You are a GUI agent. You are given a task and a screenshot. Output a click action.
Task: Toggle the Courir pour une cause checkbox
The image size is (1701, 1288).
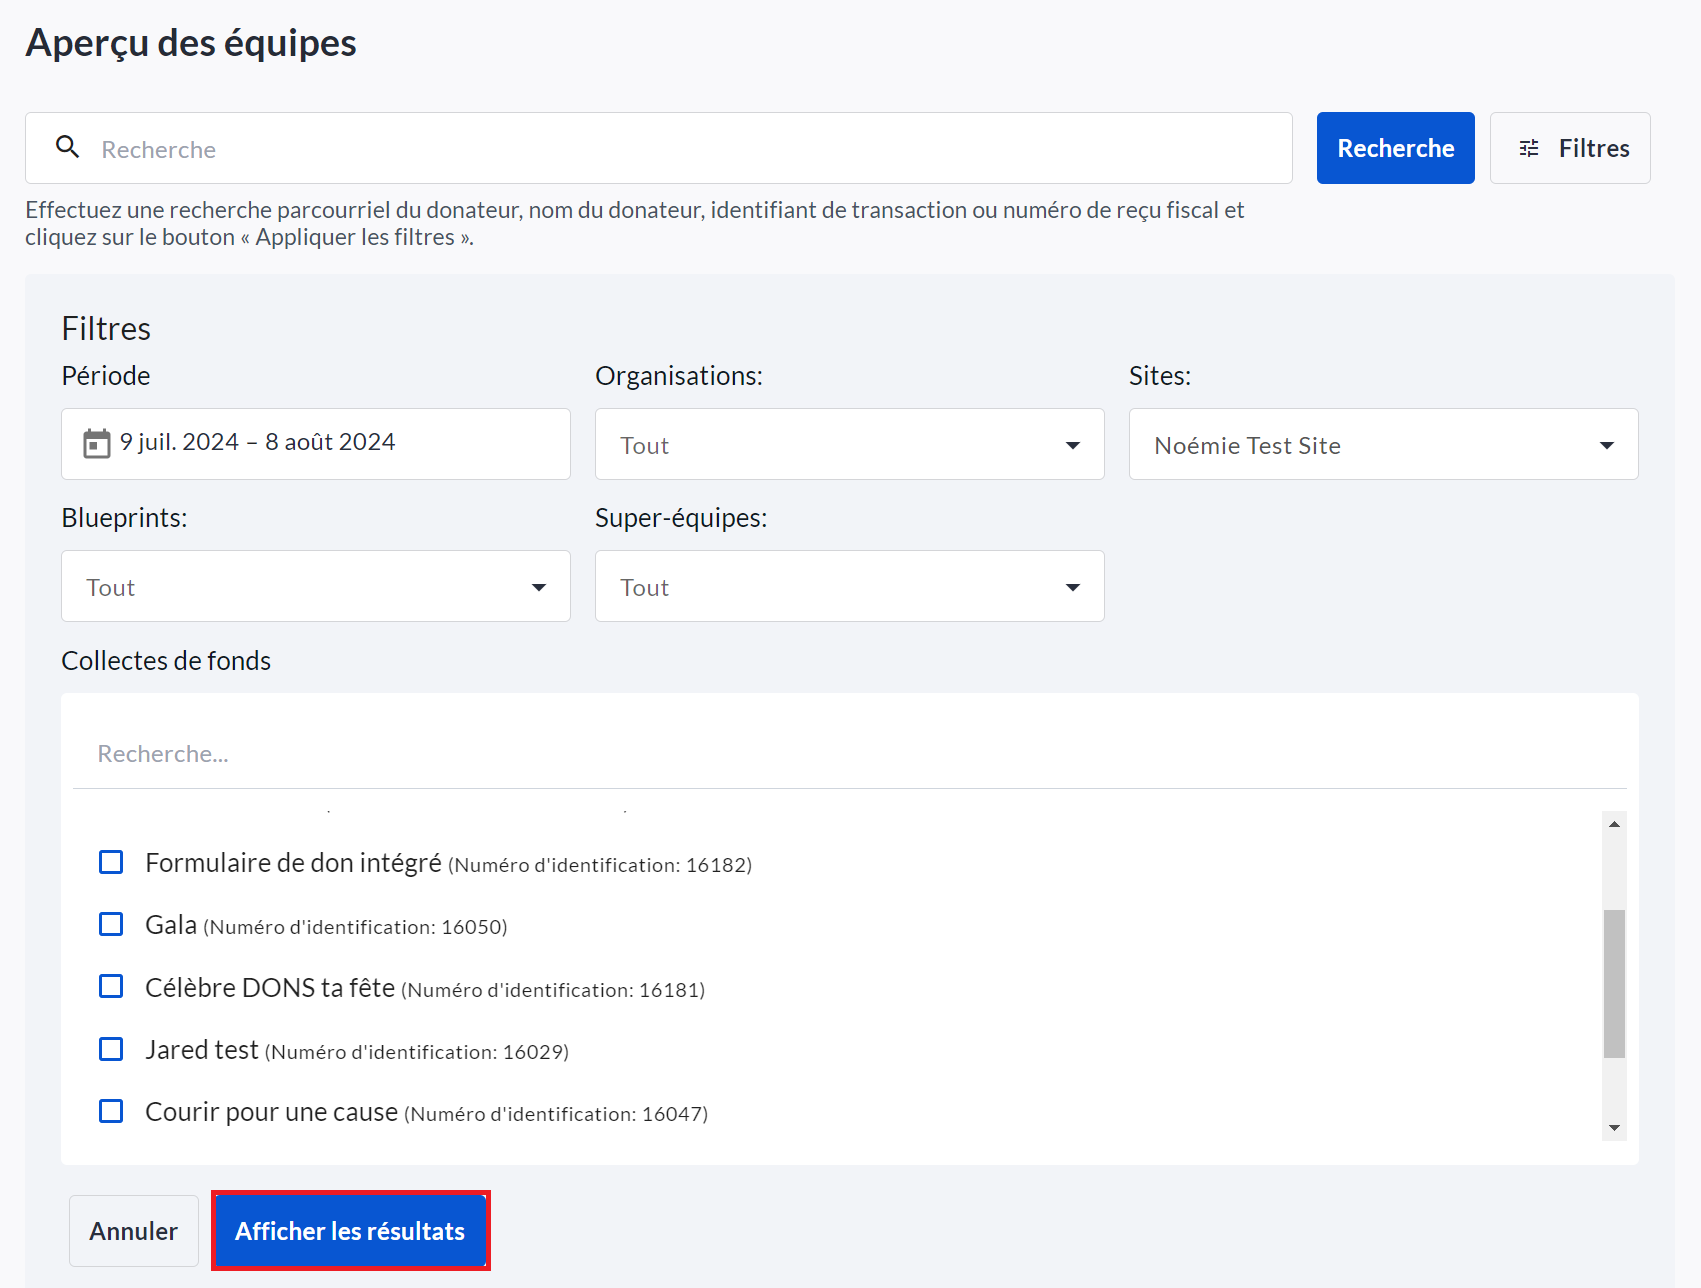click(111, 1111)
